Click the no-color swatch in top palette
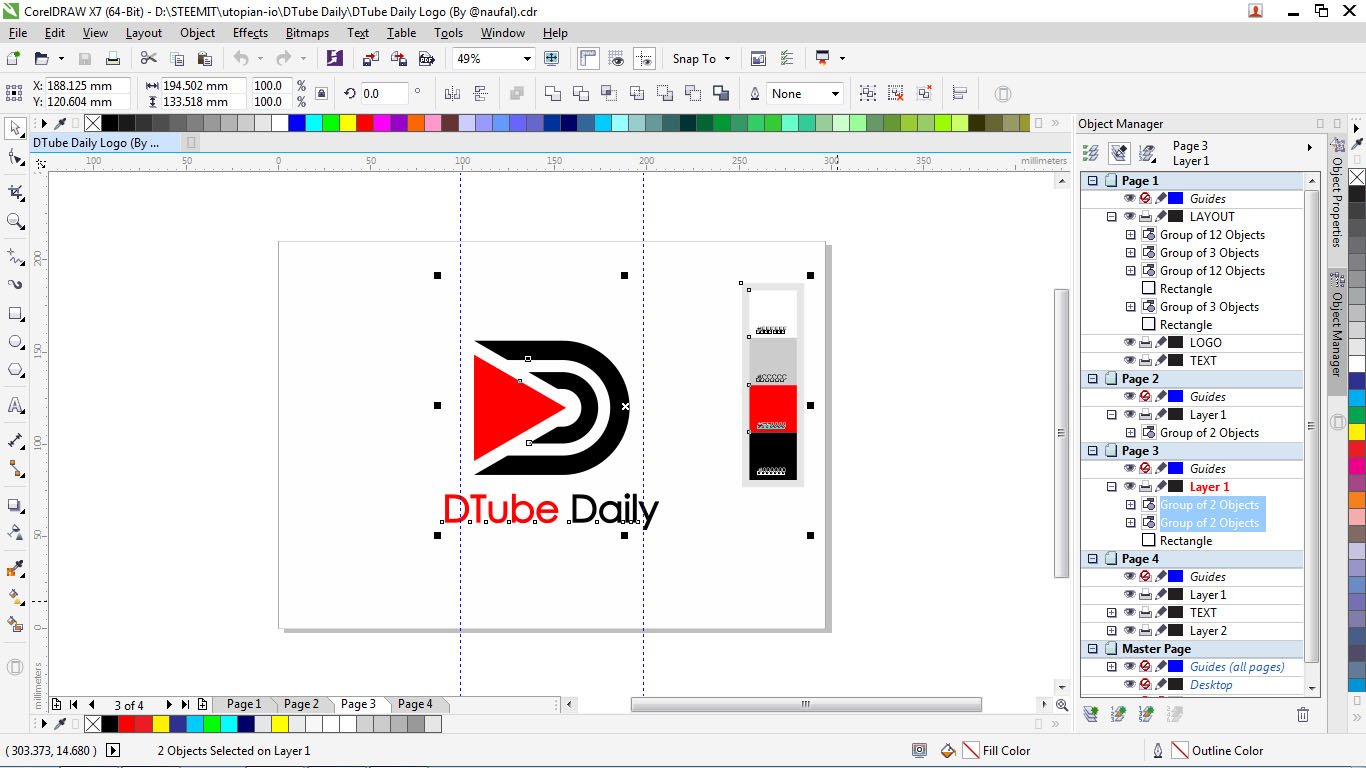 (93, 123)
